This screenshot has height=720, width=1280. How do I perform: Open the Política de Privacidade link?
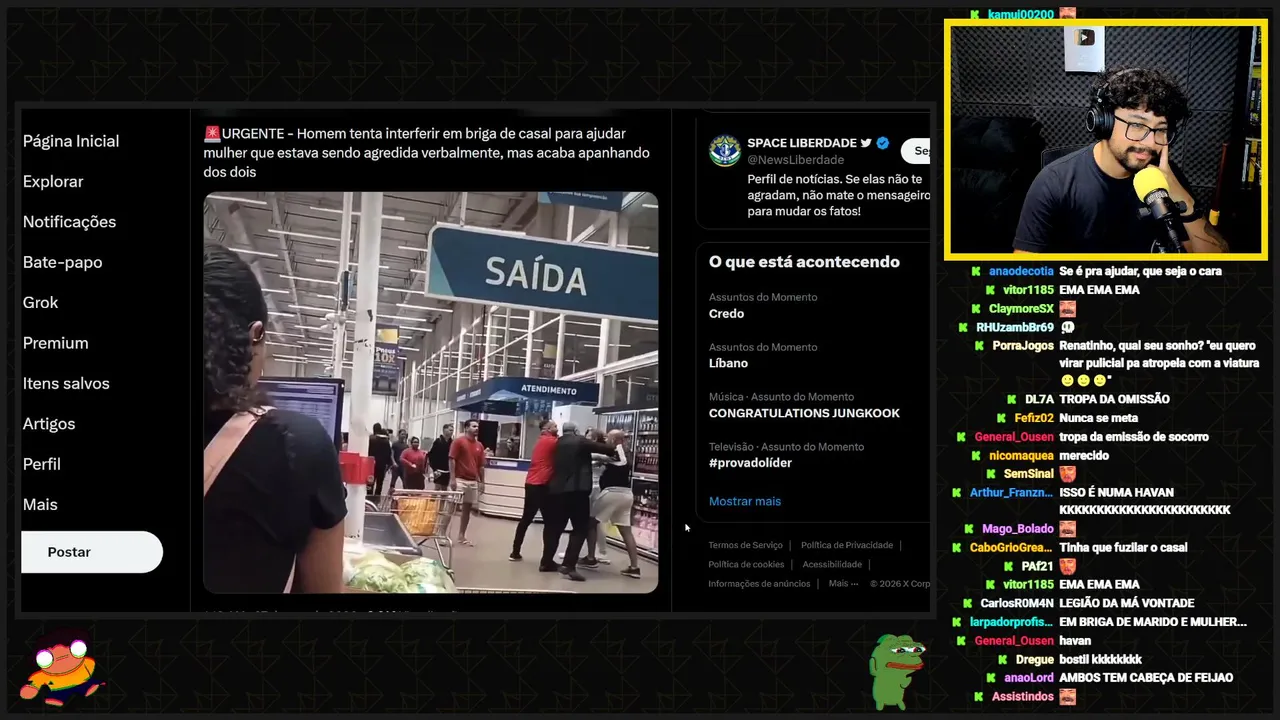tap(847, 545)
